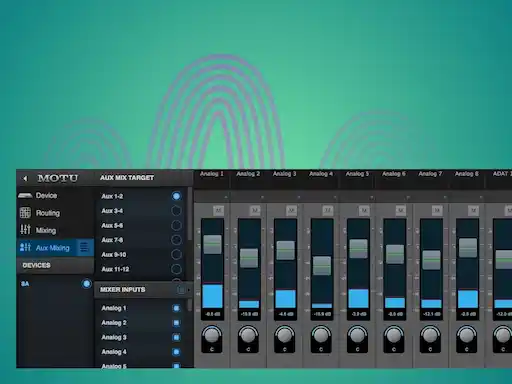Mute the Analog 4 channel

click(328, 210)
